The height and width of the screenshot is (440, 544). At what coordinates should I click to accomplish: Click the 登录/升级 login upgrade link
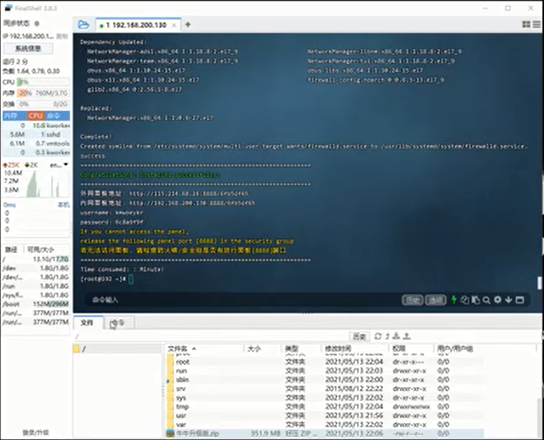[35, 432]
